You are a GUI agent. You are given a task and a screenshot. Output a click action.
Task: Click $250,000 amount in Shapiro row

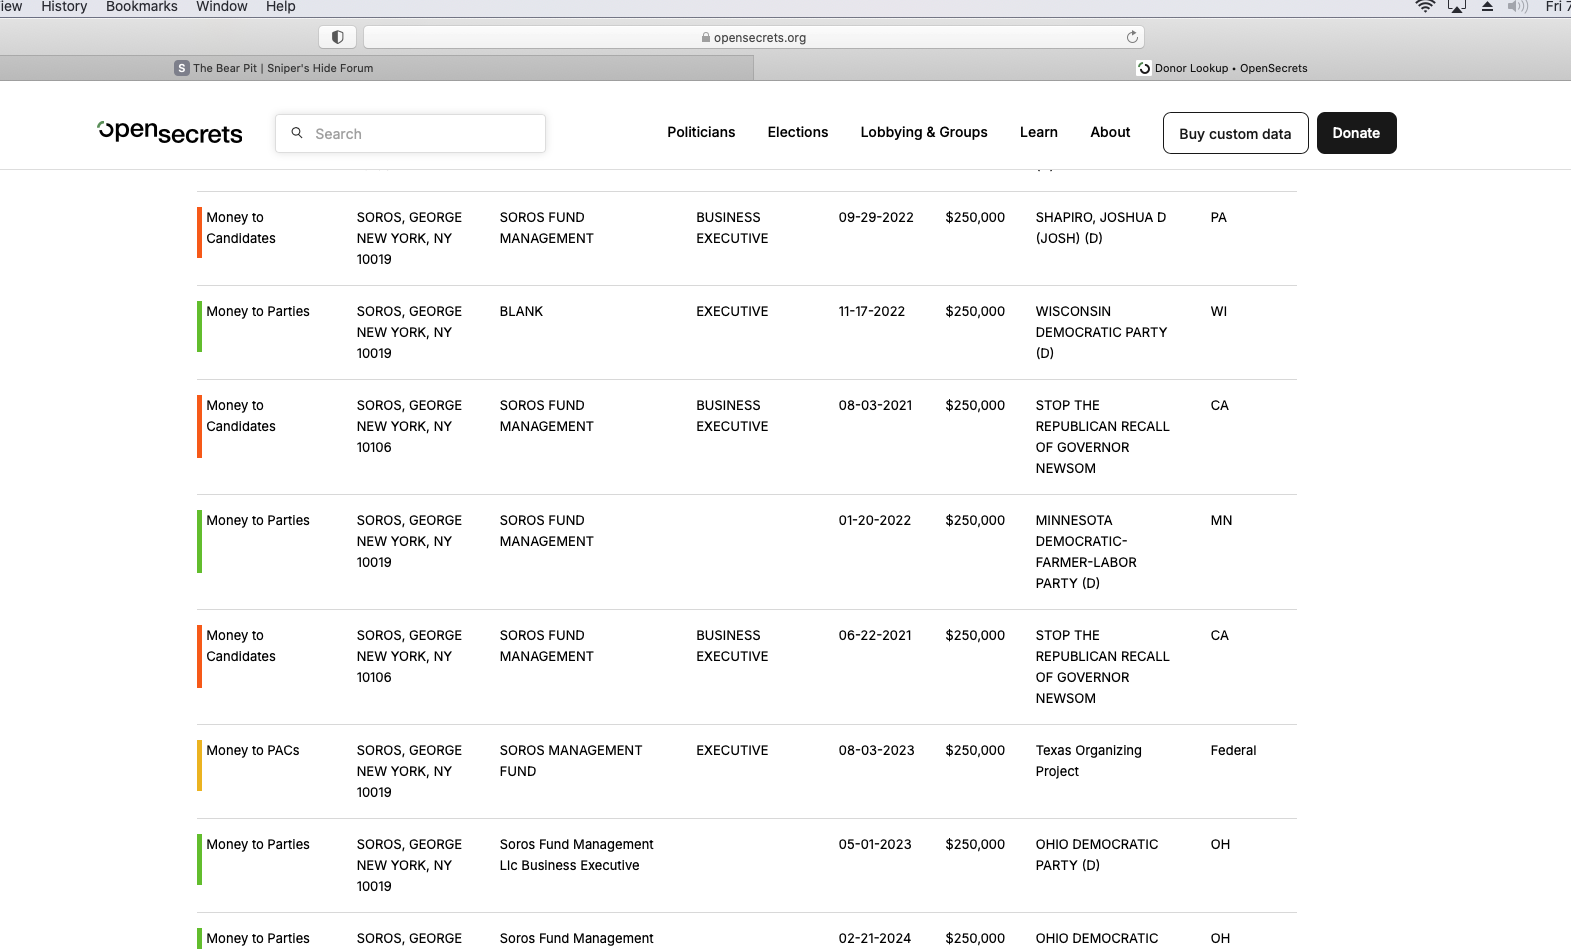(x=975, y=217)
